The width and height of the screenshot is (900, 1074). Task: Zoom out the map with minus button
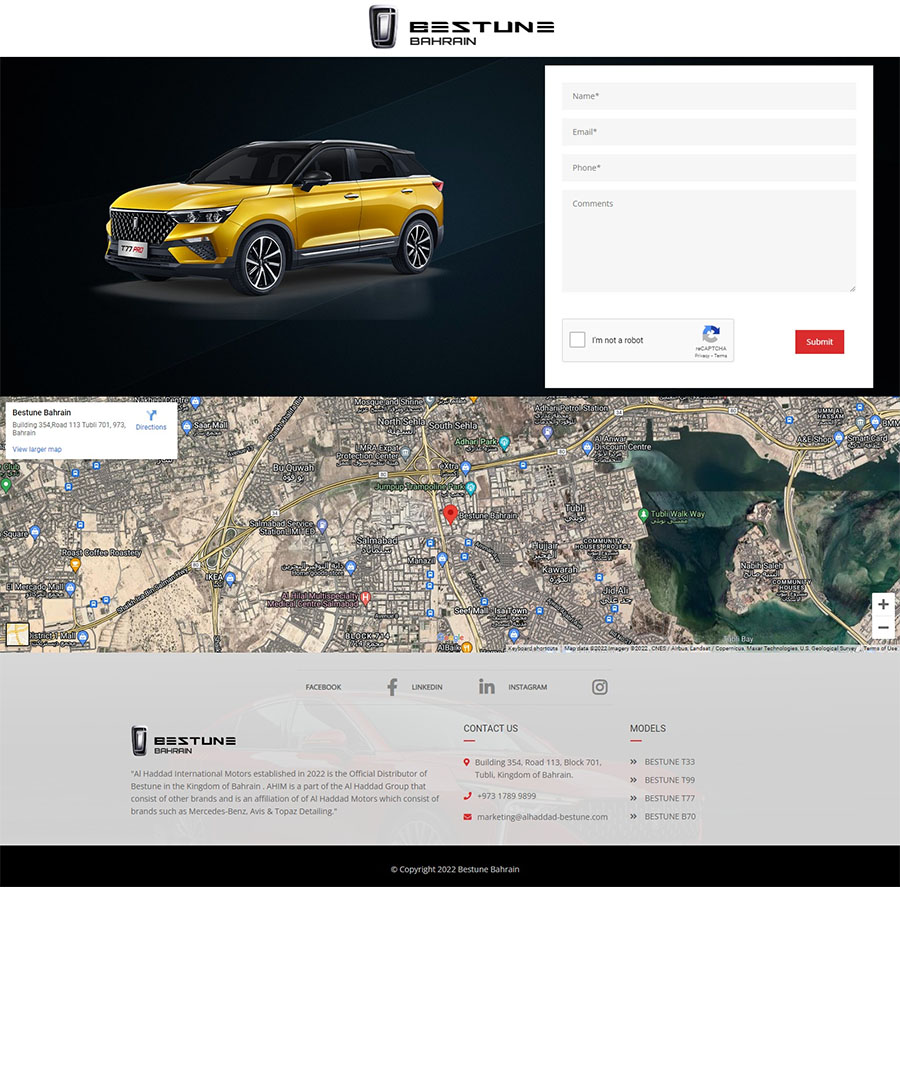pos(884,627)
